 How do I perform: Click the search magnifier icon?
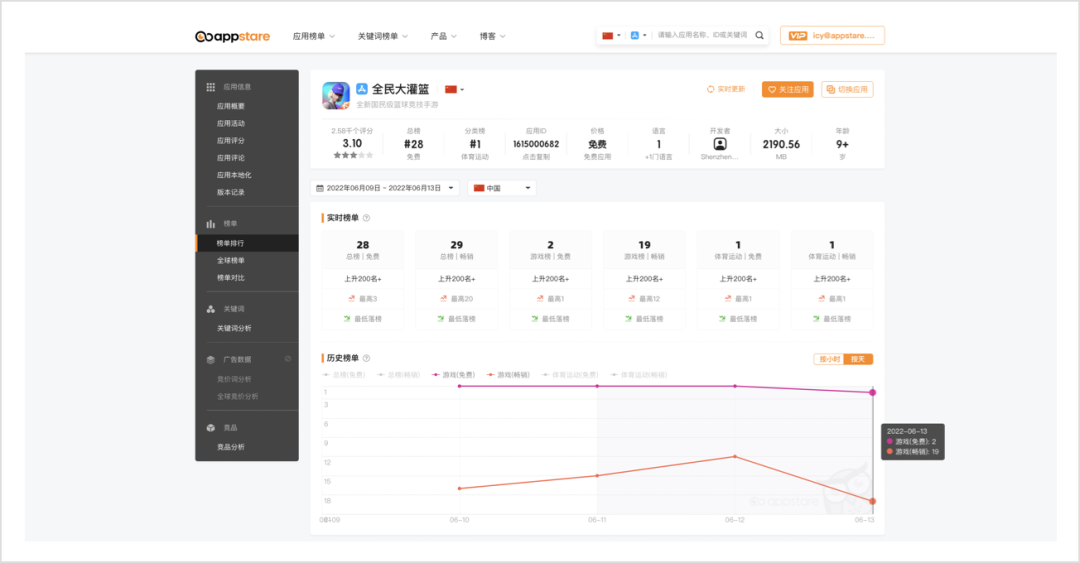tap(760, 35)
